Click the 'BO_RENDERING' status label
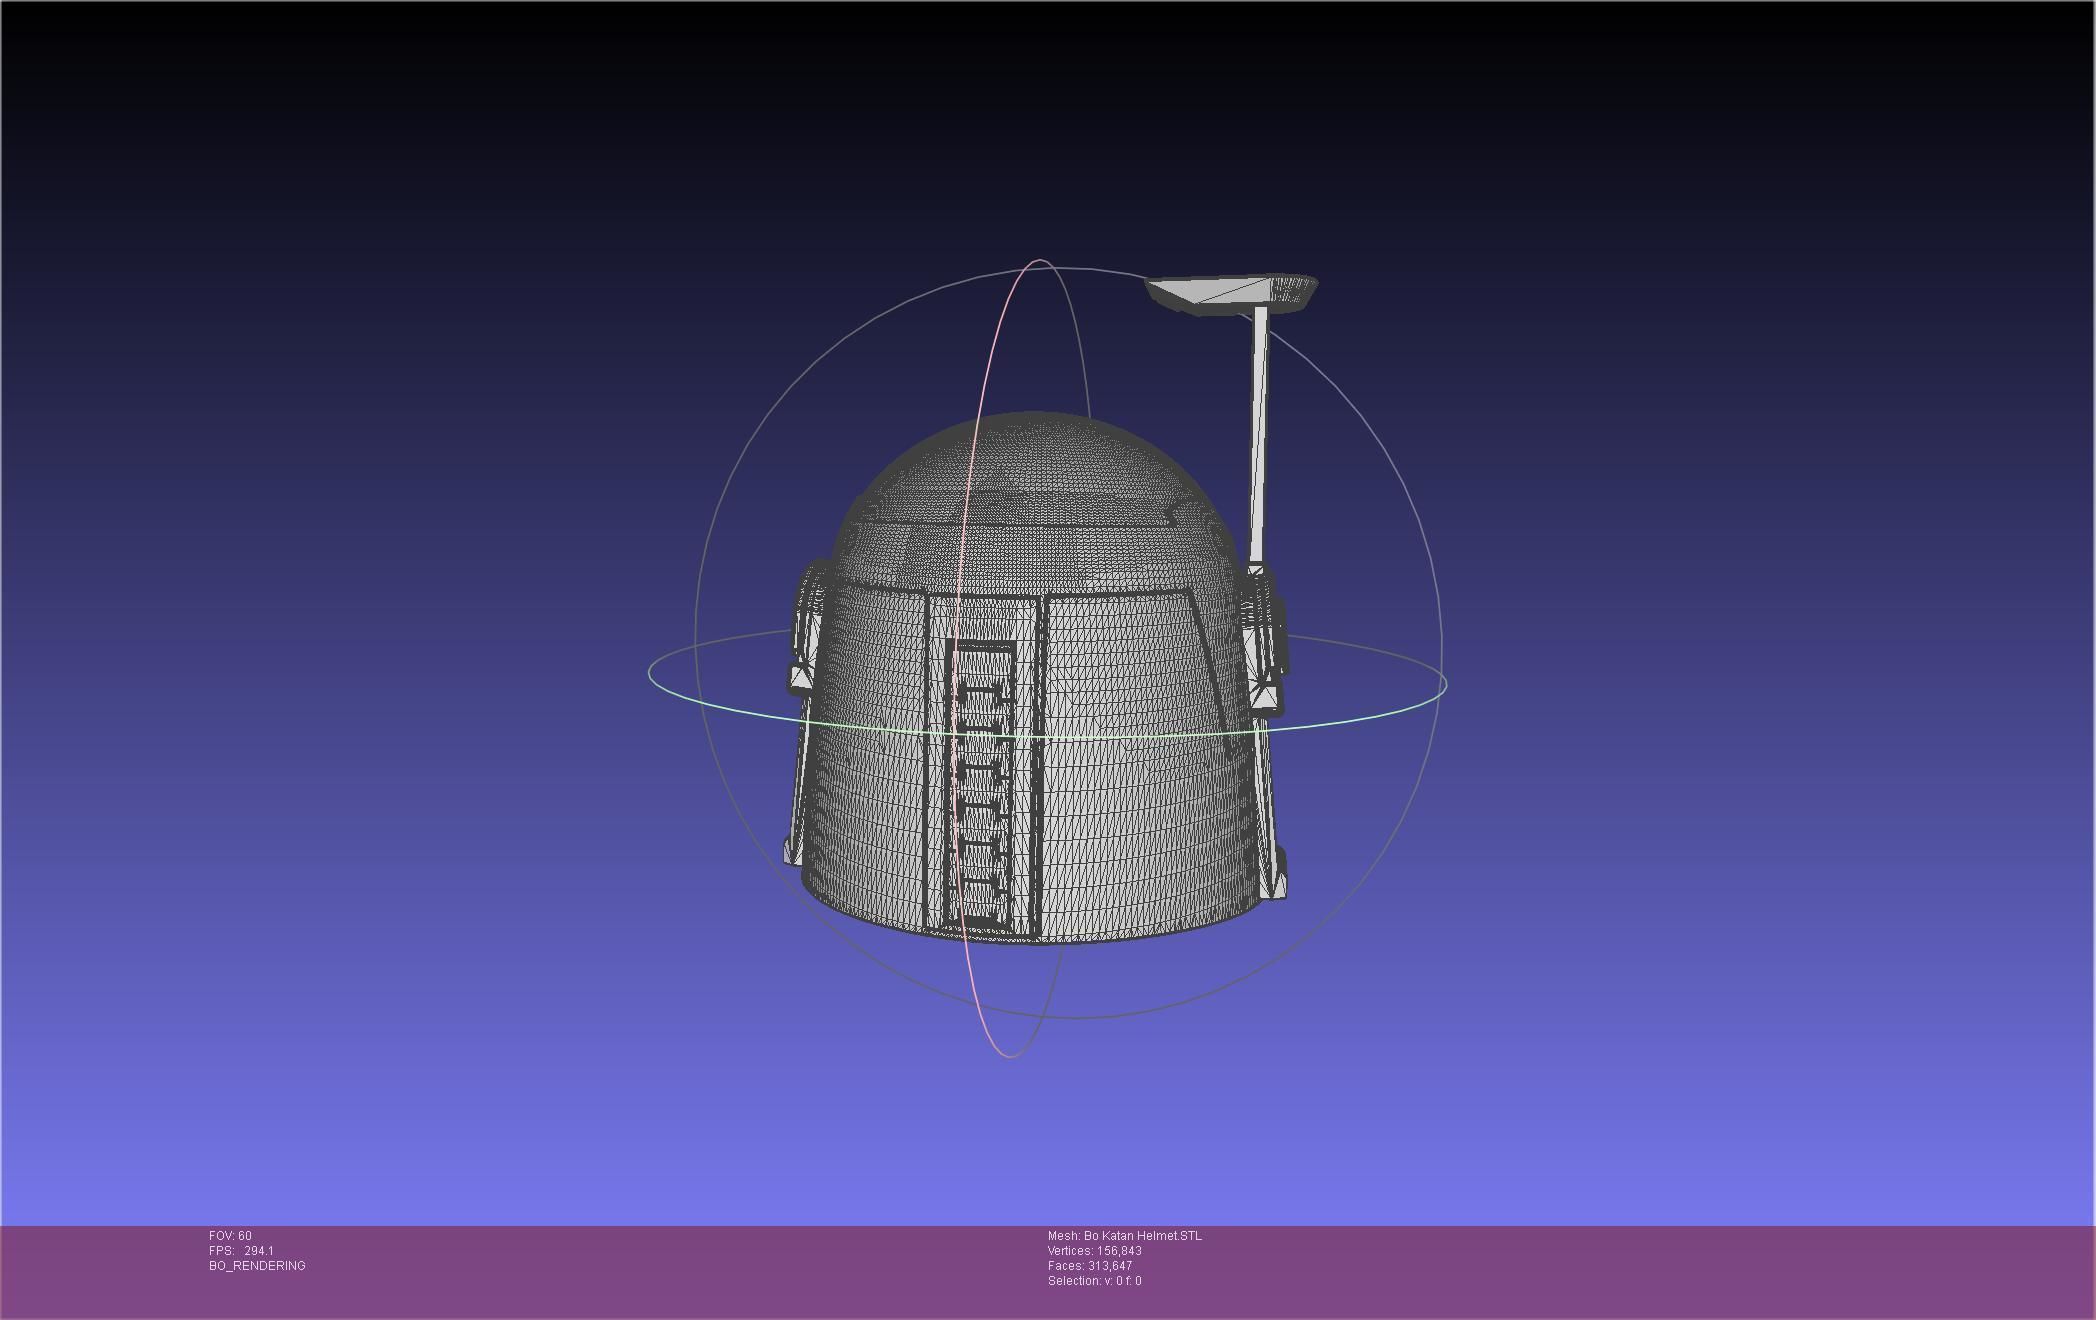Screen dimensions: 2096x1320 [x=257, y=1266]
